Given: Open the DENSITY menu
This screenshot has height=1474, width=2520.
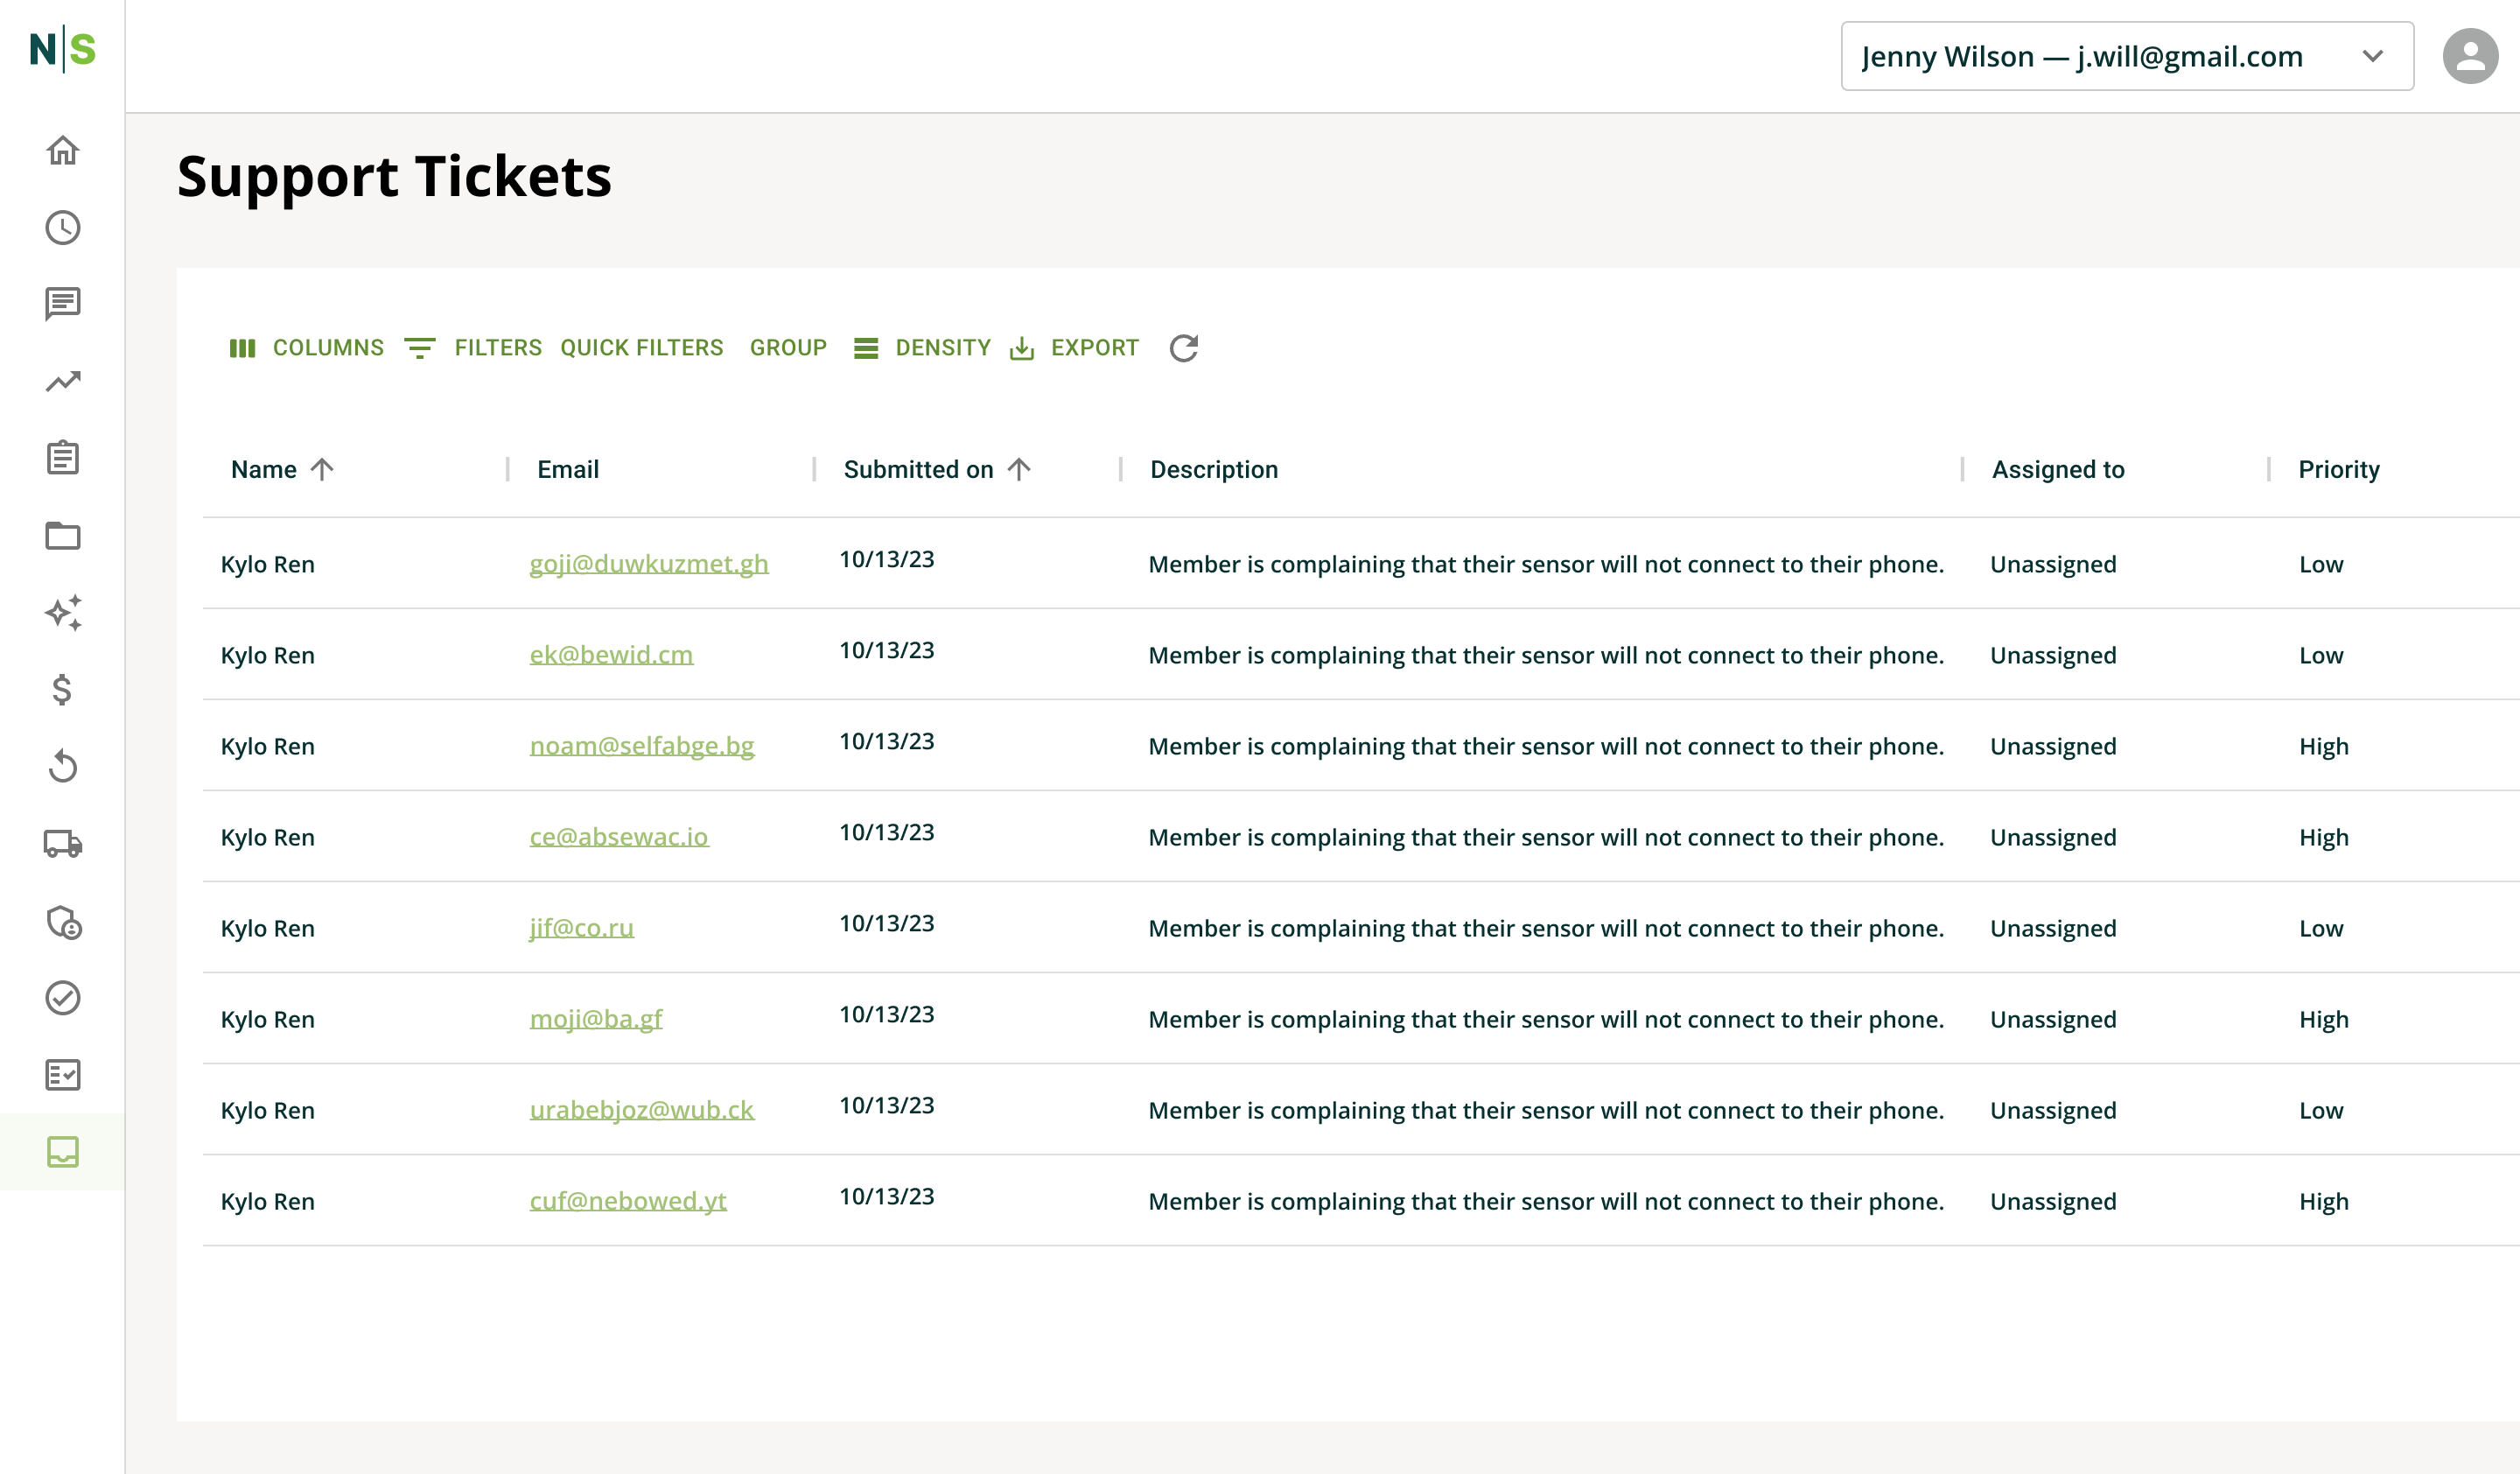Looking at the screenshot, I should (x=922, y=348).
